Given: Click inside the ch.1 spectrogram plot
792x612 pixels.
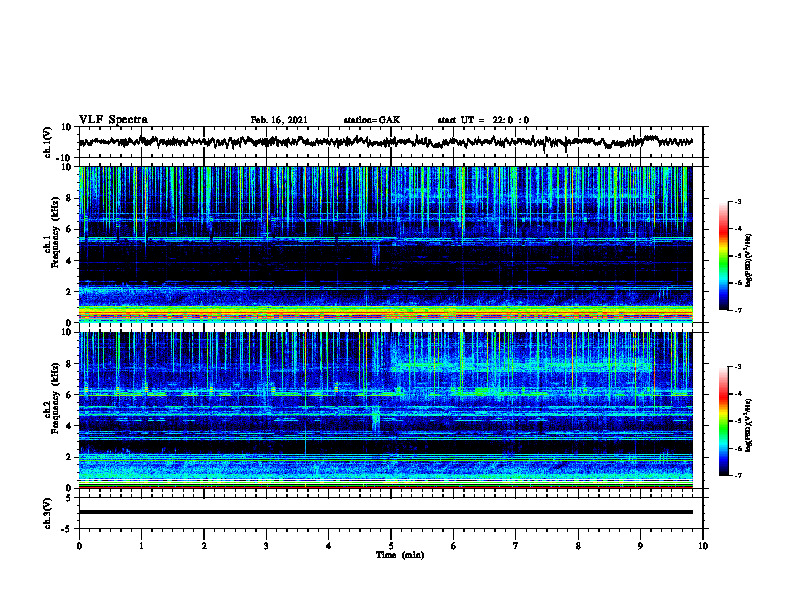Looking at the screenshot, I should pos(385,244).
